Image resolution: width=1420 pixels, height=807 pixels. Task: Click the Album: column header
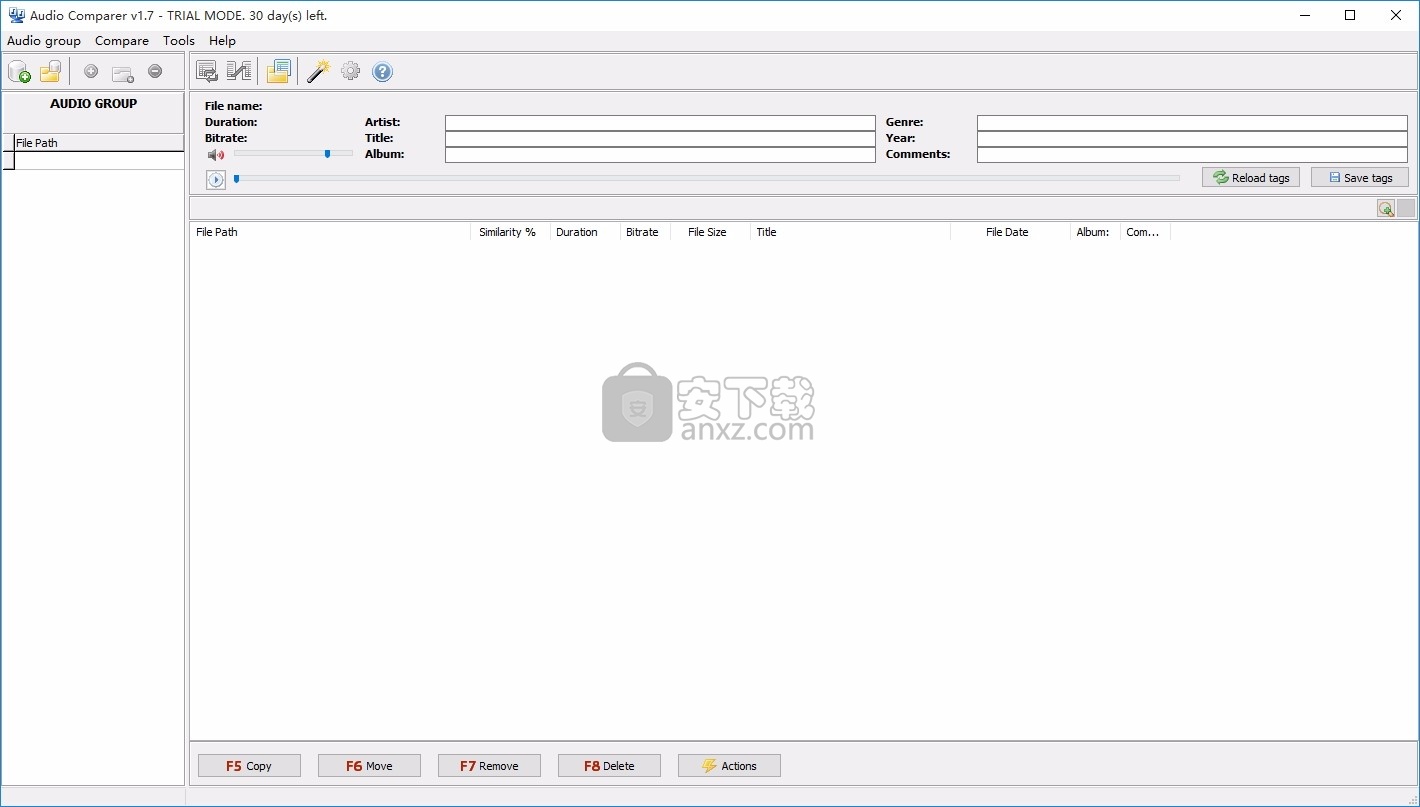[1095, 232]
